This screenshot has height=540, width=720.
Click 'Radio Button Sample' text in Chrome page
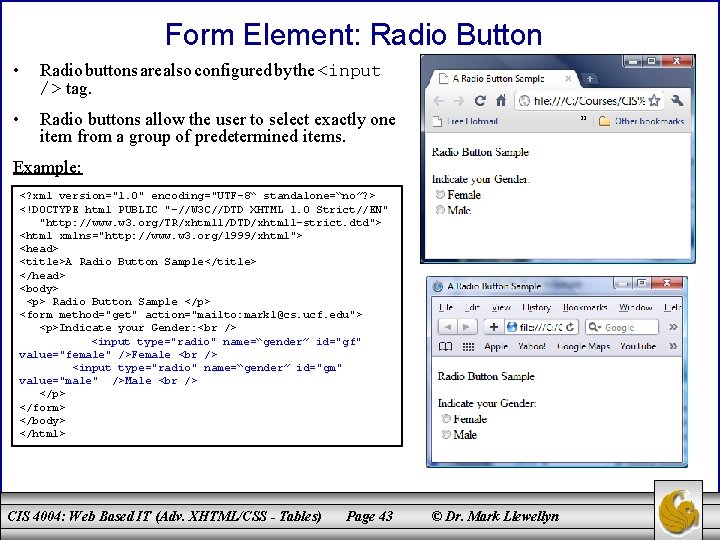(480, 152)
